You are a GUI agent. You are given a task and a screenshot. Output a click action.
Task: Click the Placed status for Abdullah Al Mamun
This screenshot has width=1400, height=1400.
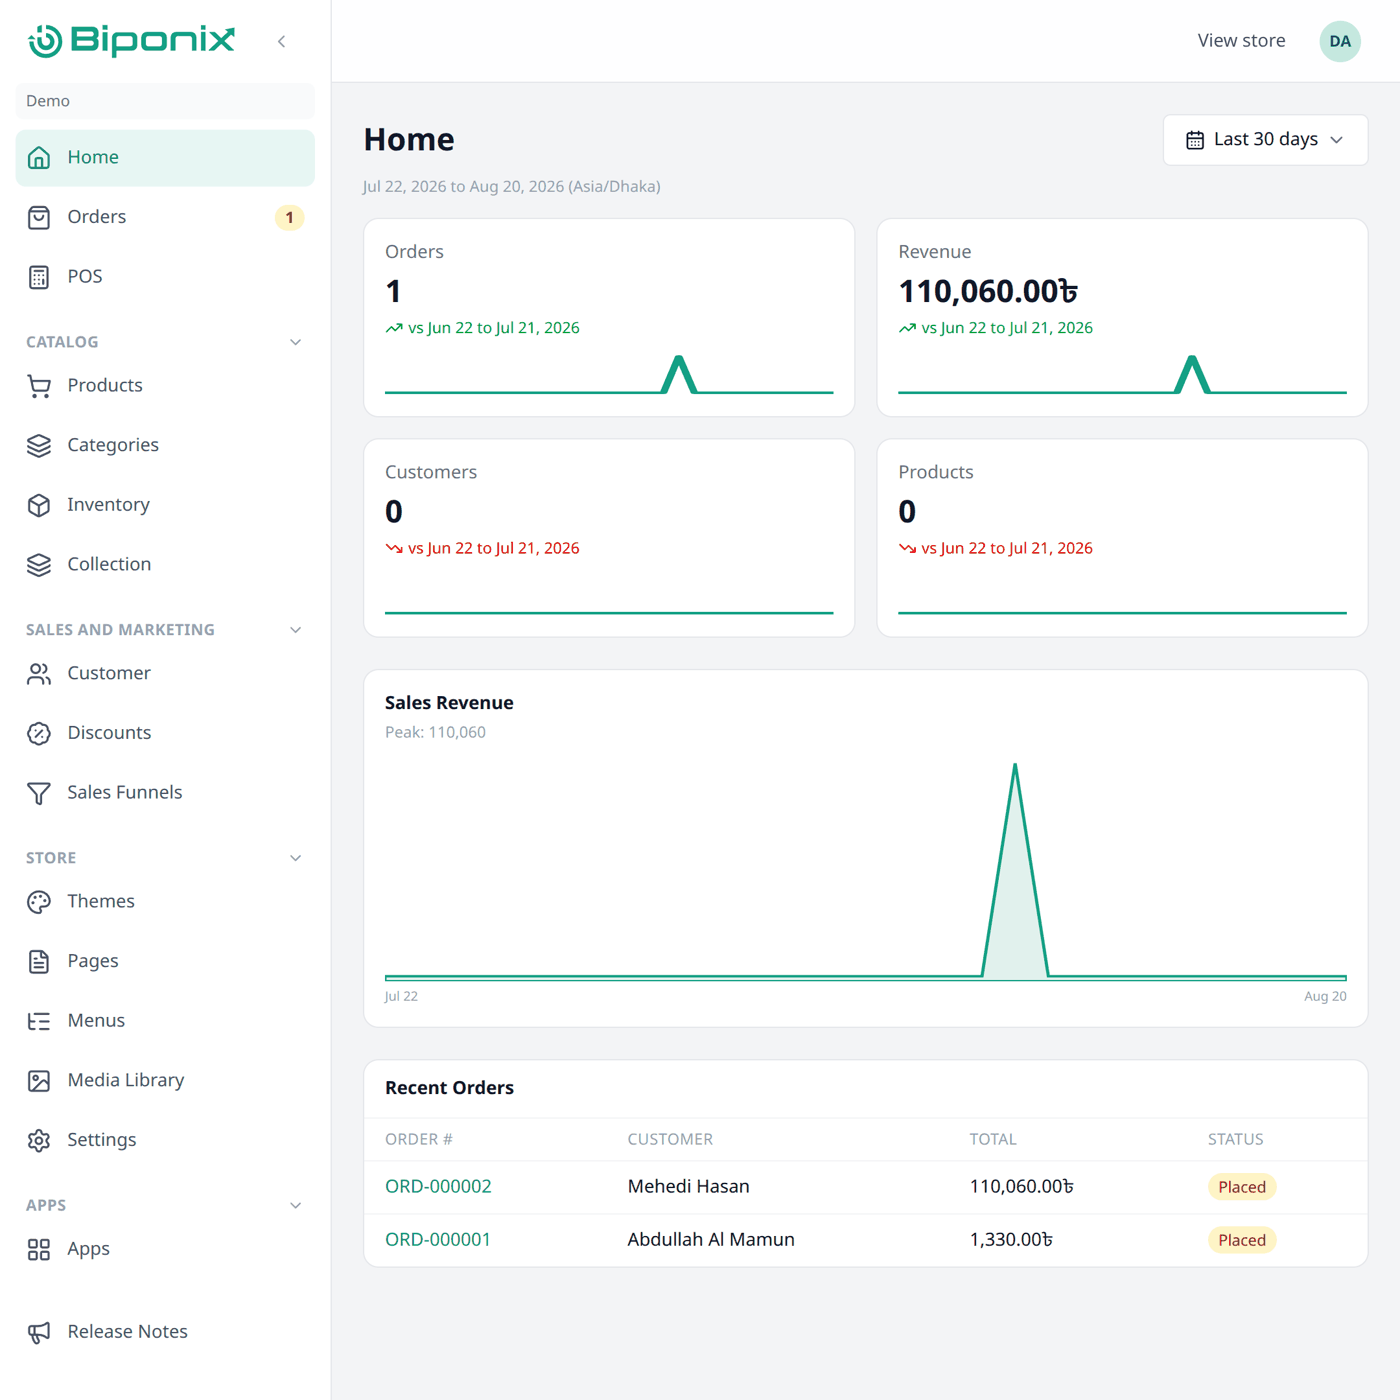pyautogui.click(x=1242, y=1240)
